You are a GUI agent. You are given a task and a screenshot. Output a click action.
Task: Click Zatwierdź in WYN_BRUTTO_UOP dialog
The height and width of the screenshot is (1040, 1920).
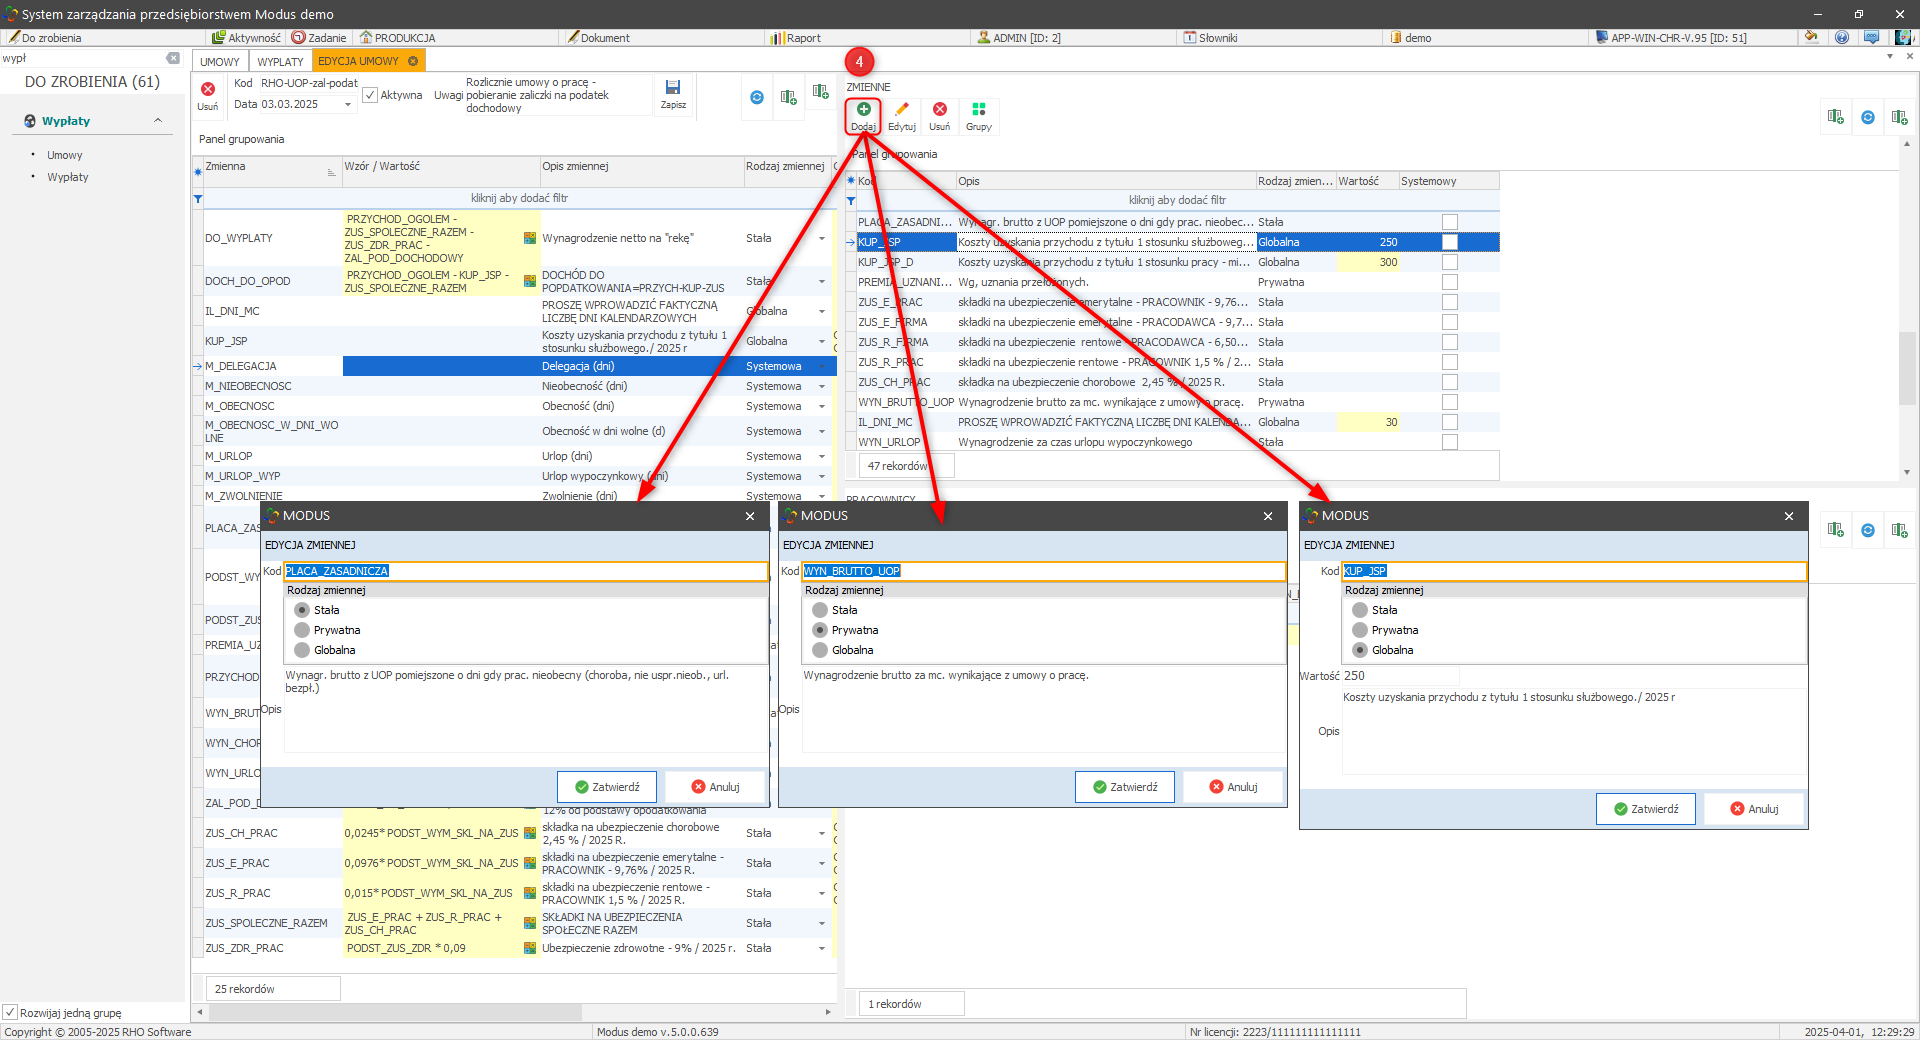(1125, 787)
